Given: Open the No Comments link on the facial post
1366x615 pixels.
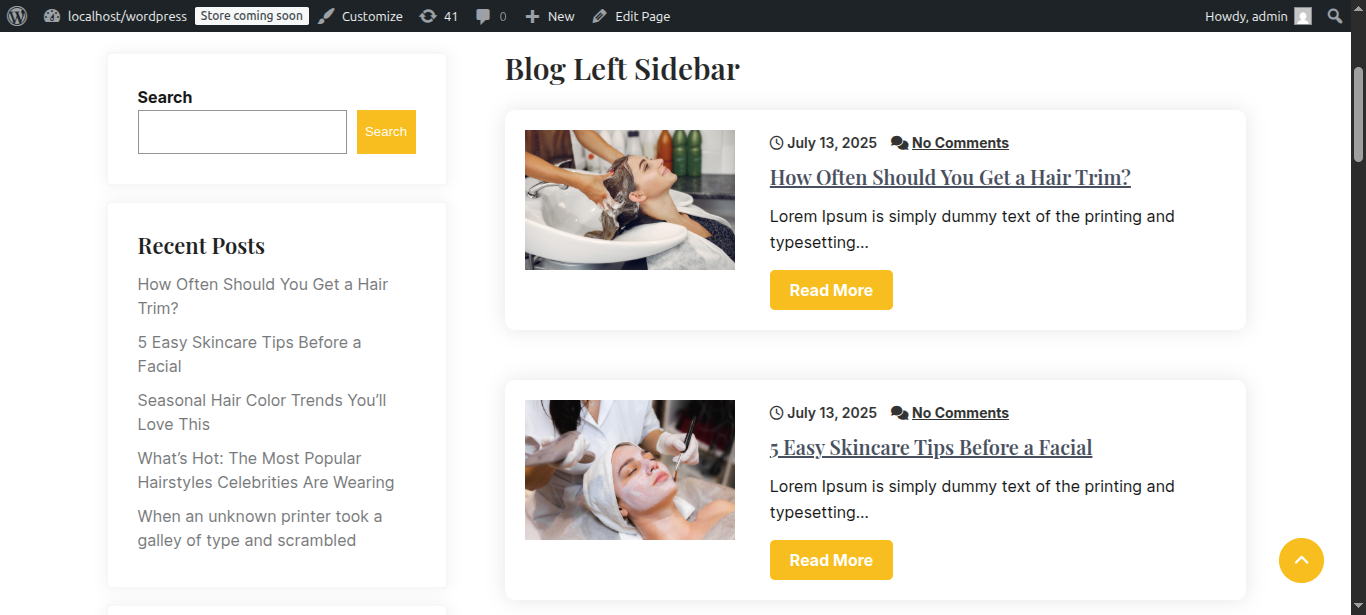Looking at the screenshot, I should coord(960,413).
